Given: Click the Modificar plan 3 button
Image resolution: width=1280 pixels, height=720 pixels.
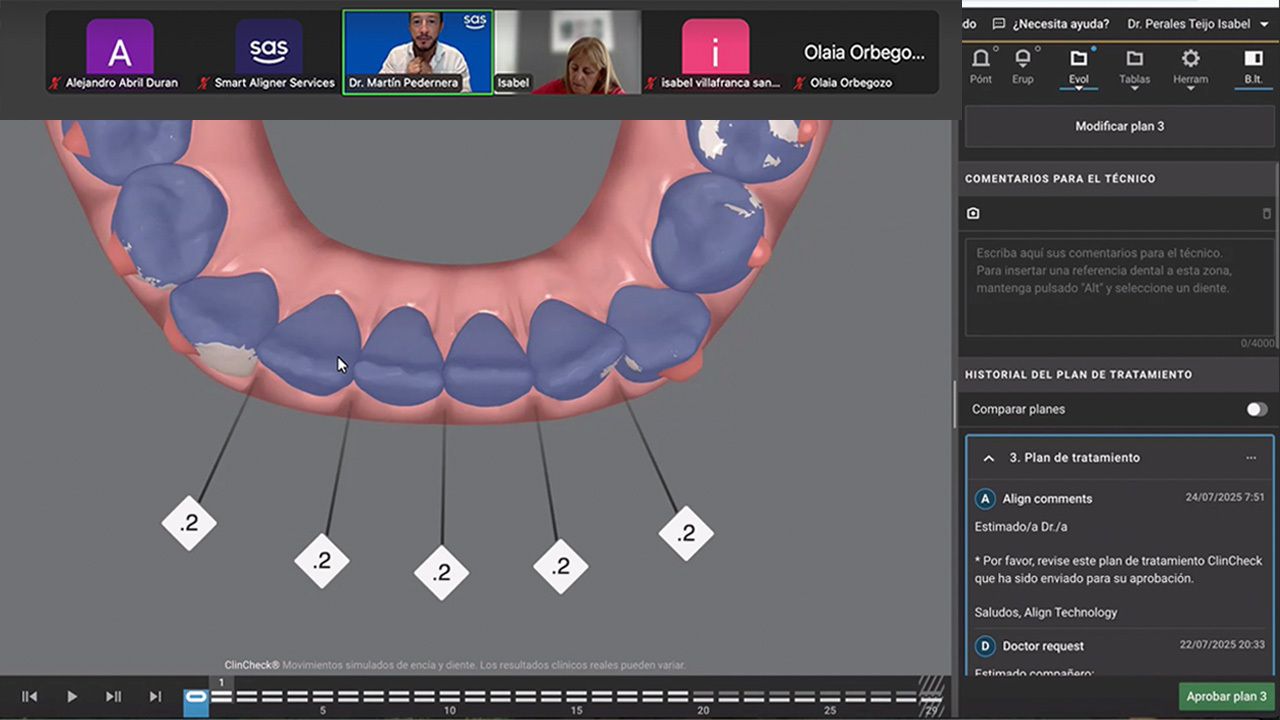Looking at the screenshot, I should pyautogui.click(x=1119, y=127).
